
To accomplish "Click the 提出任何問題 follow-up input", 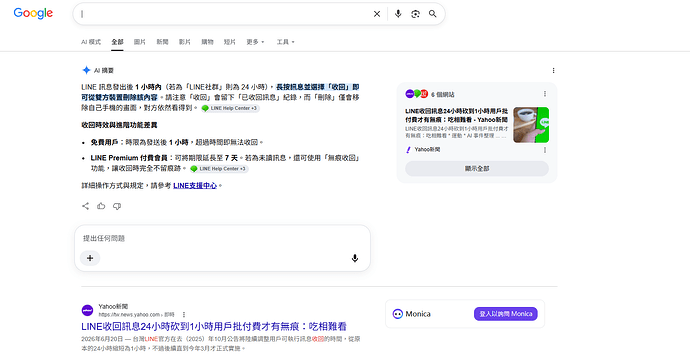I will [222, 238].
